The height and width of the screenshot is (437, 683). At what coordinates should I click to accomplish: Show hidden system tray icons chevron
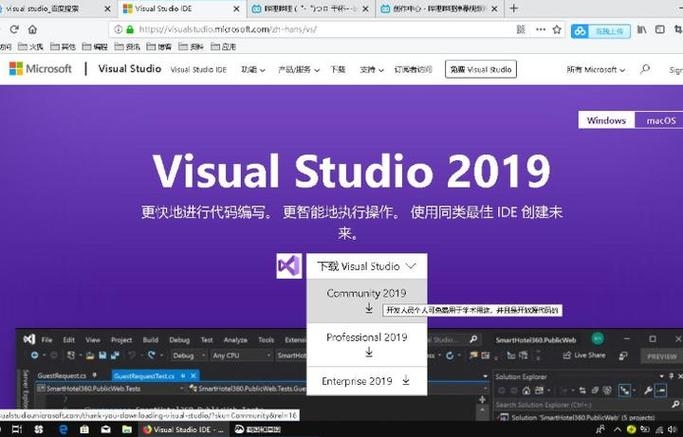pos(617,430)
